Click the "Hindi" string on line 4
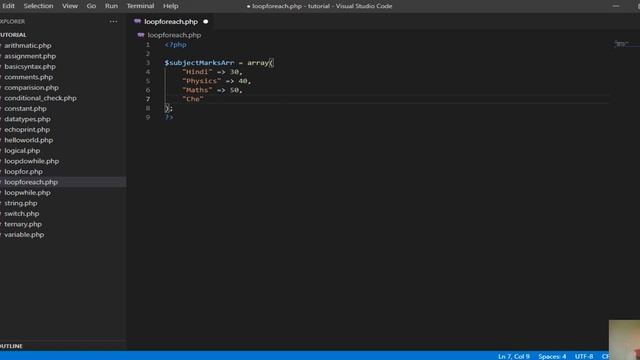 [197, 72]
